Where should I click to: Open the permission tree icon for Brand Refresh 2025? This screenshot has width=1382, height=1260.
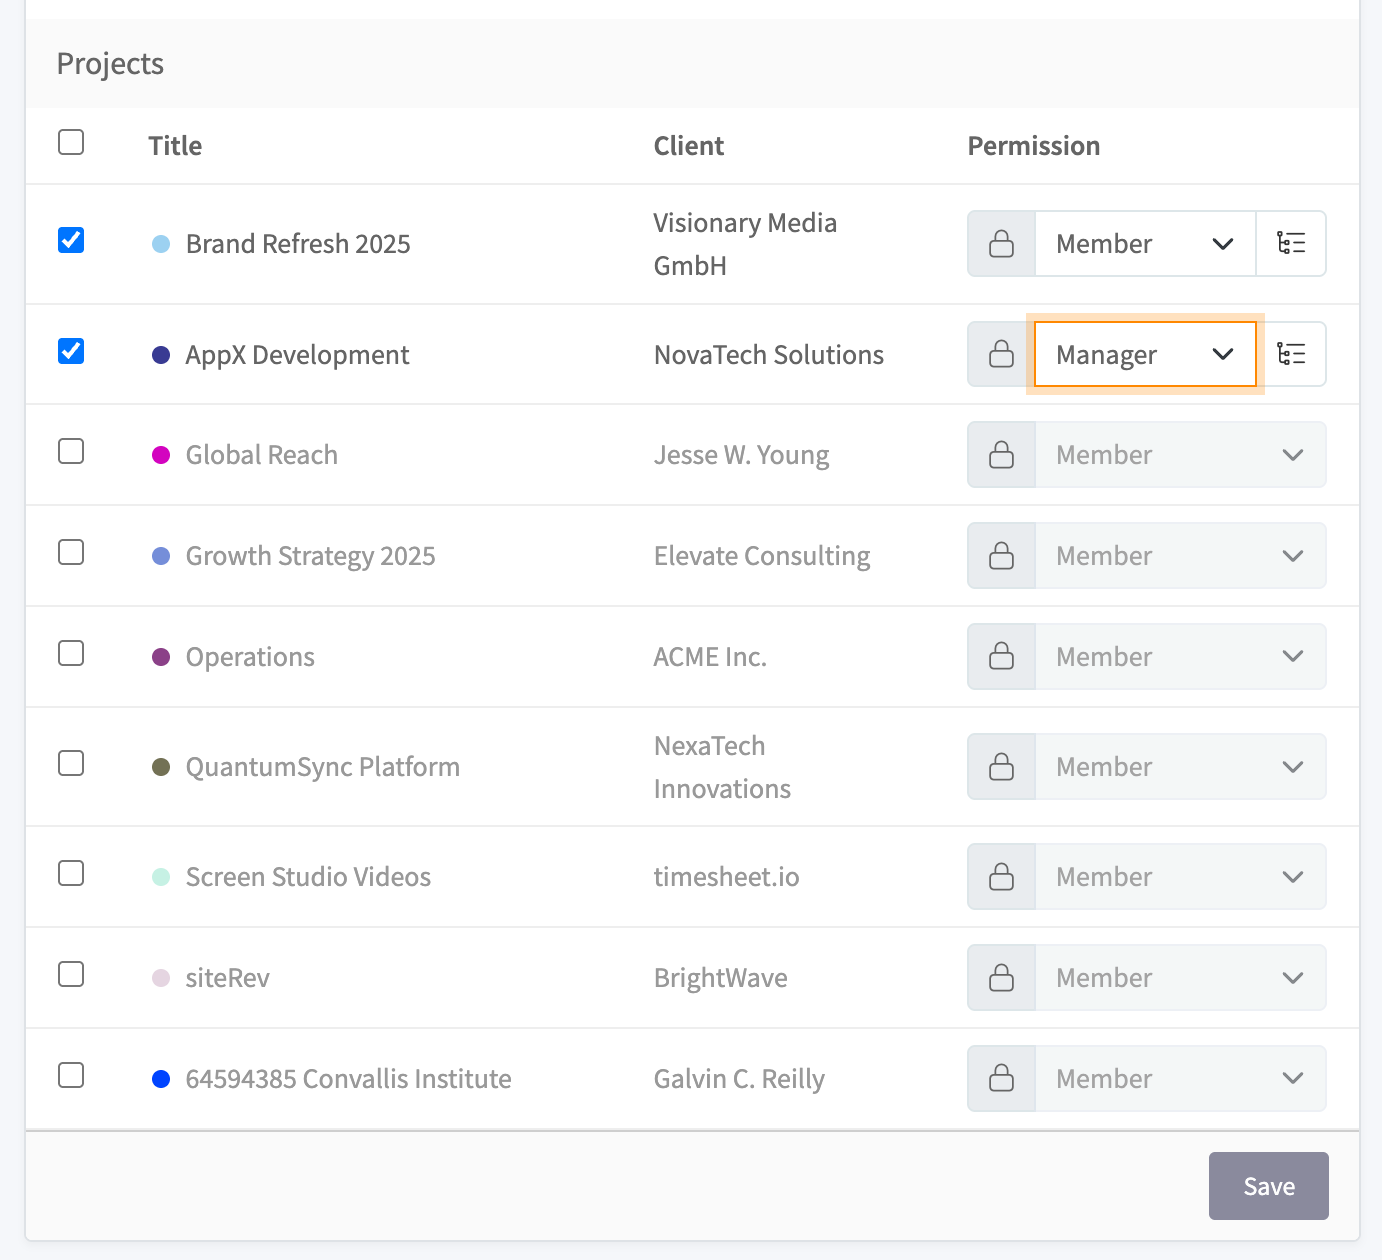(1291, 243)
